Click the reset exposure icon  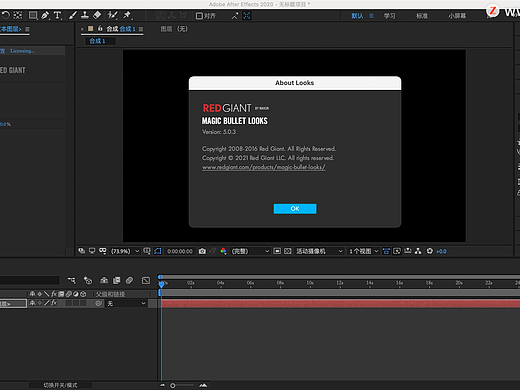tap(430, 251)
